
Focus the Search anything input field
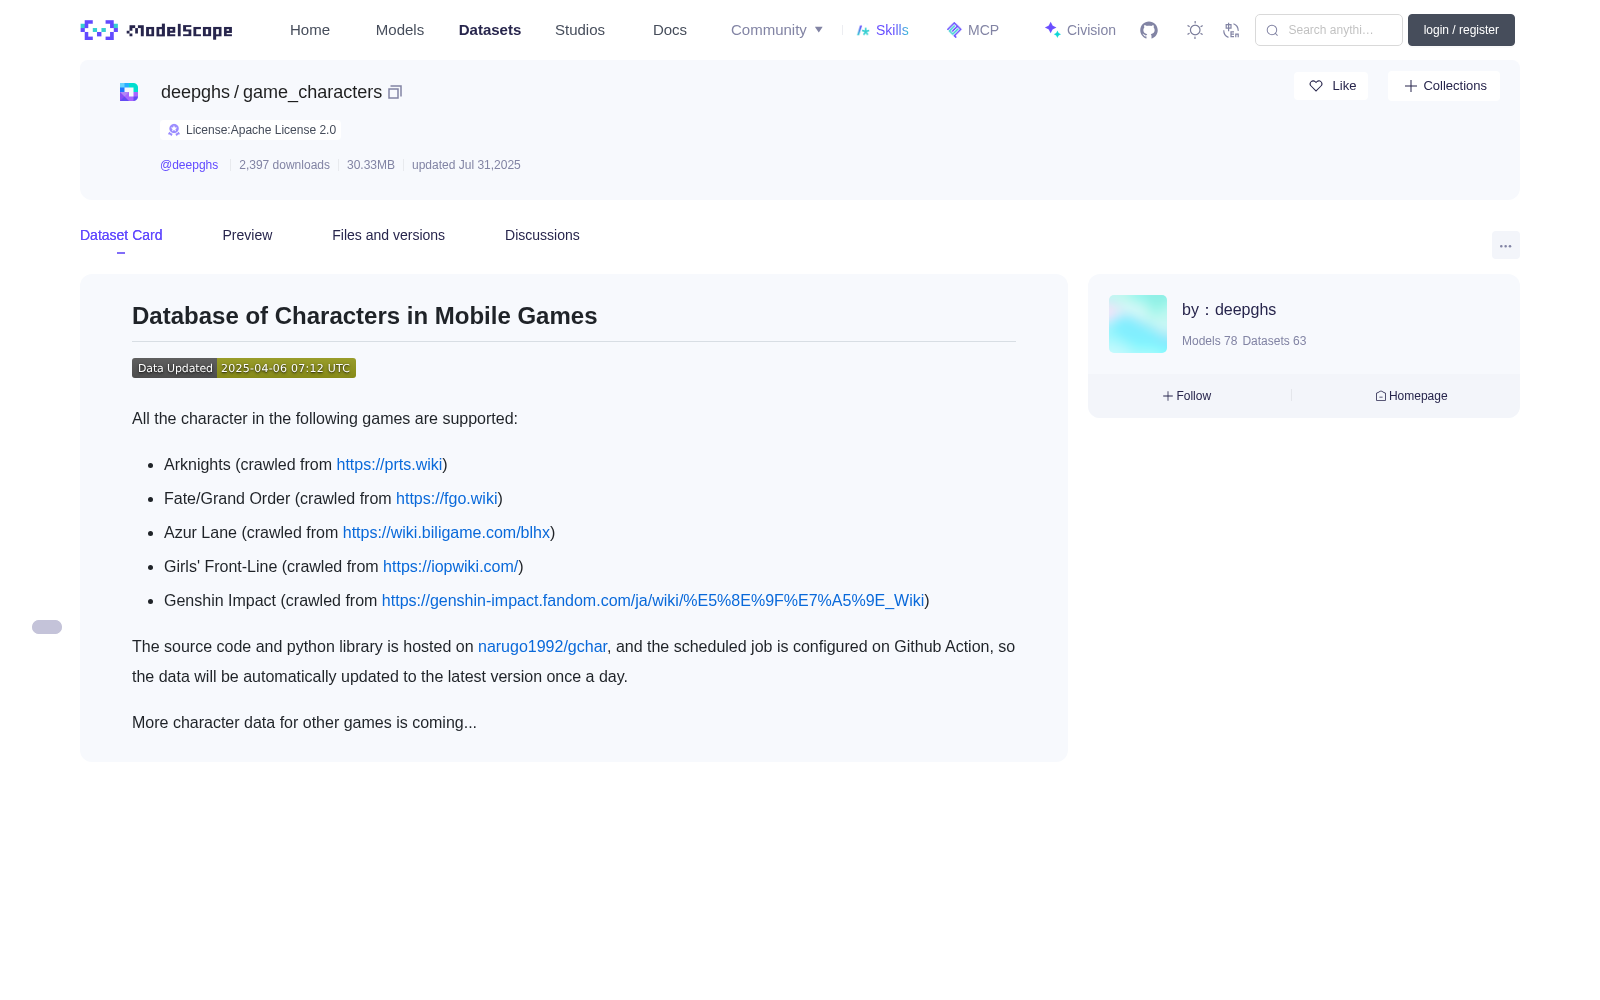click(x=1329, y=30)
